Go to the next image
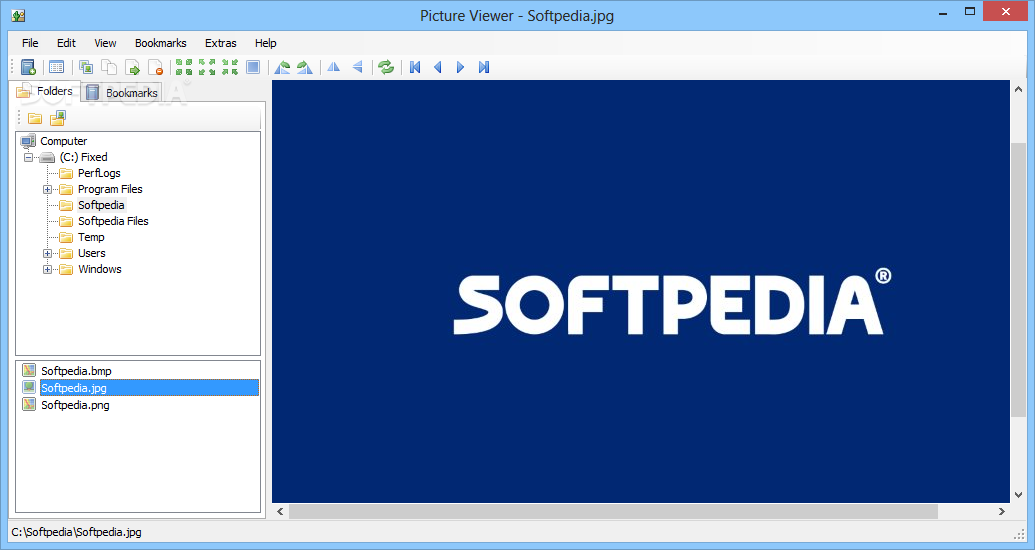 click(461, 67)
